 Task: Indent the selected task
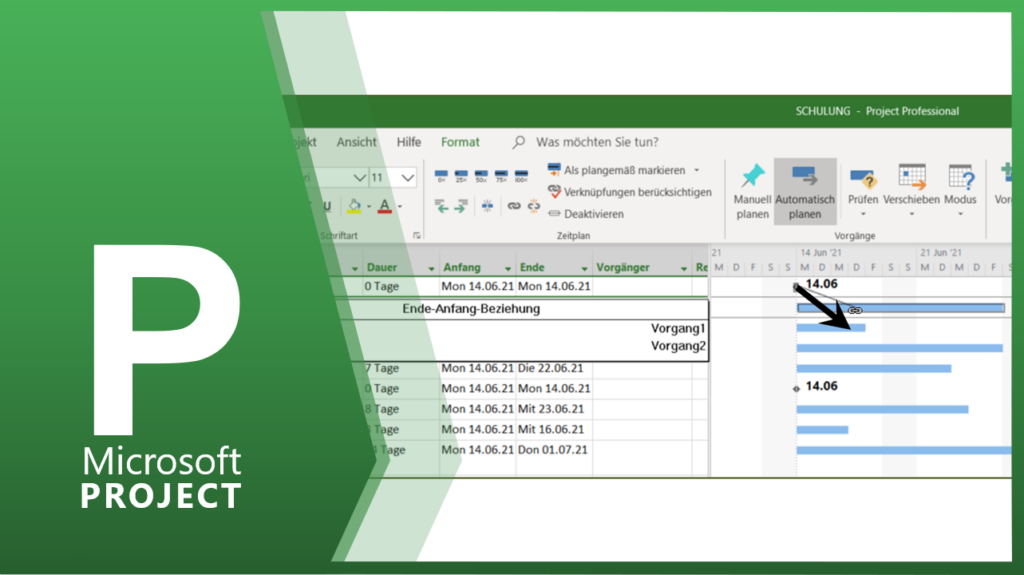(x=461, y=206)
